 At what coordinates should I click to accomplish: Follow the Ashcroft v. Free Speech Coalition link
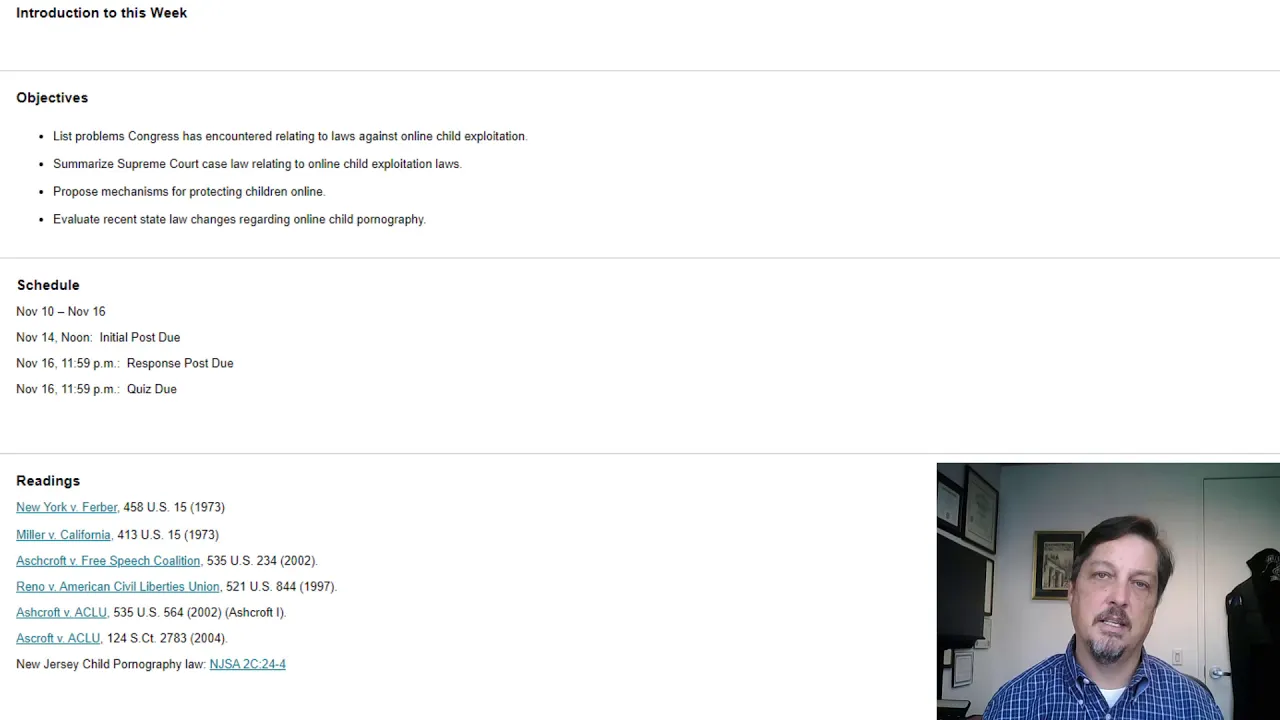(109, 561)
